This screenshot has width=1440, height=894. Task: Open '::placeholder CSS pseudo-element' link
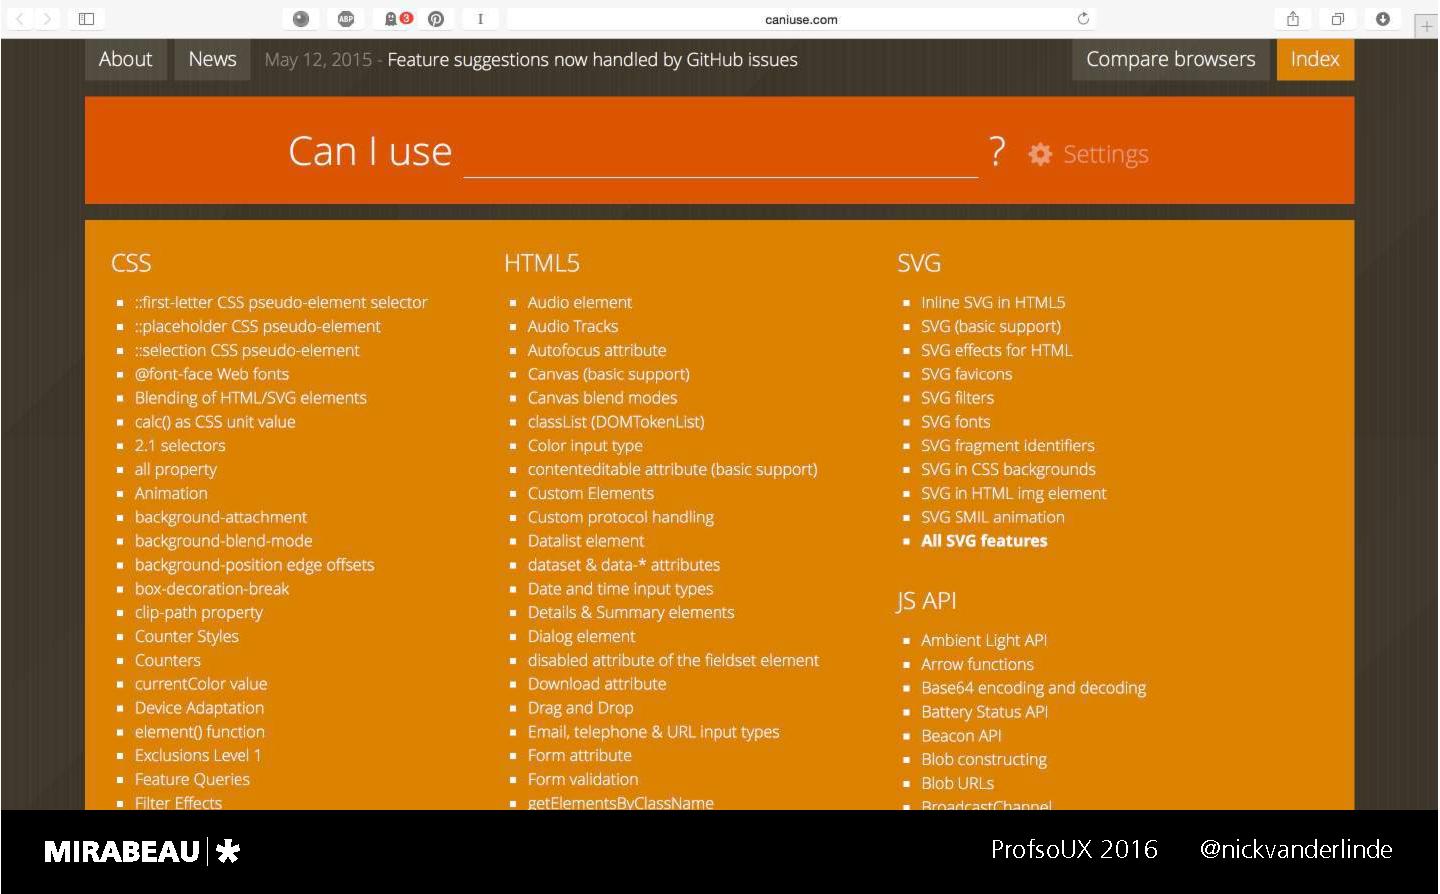(x=258, y=326)
